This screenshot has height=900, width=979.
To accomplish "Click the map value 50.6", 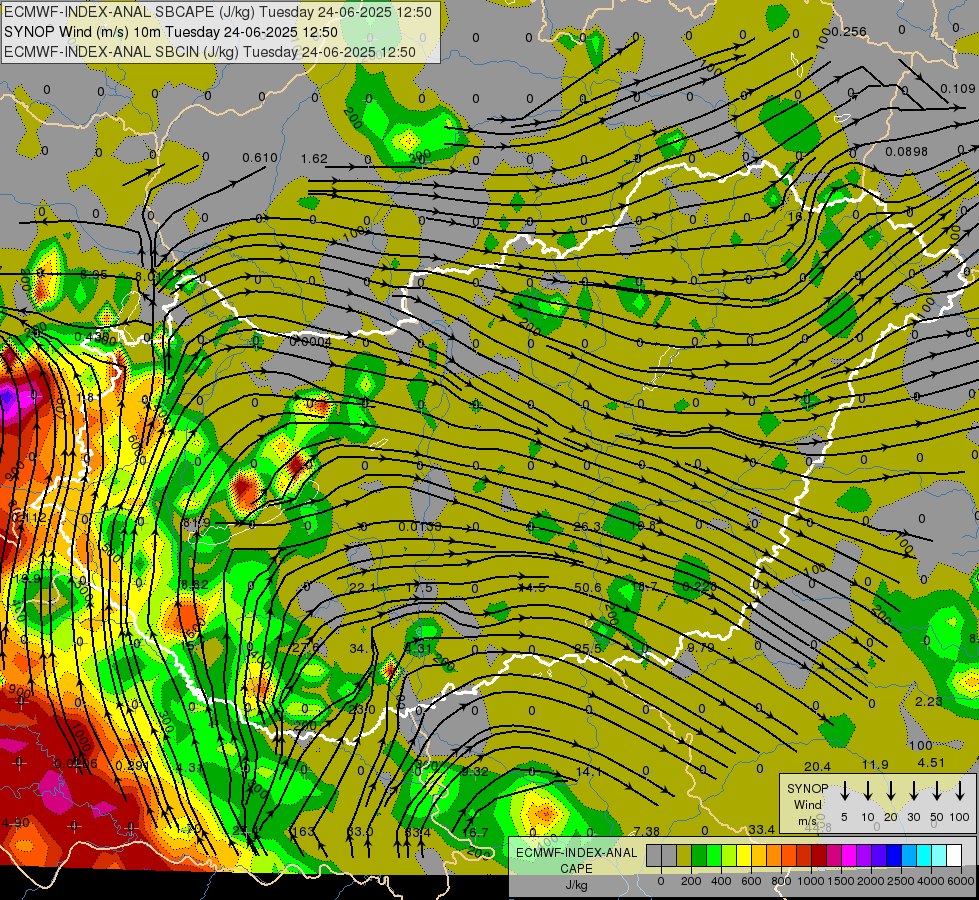I will click(588, 588).
